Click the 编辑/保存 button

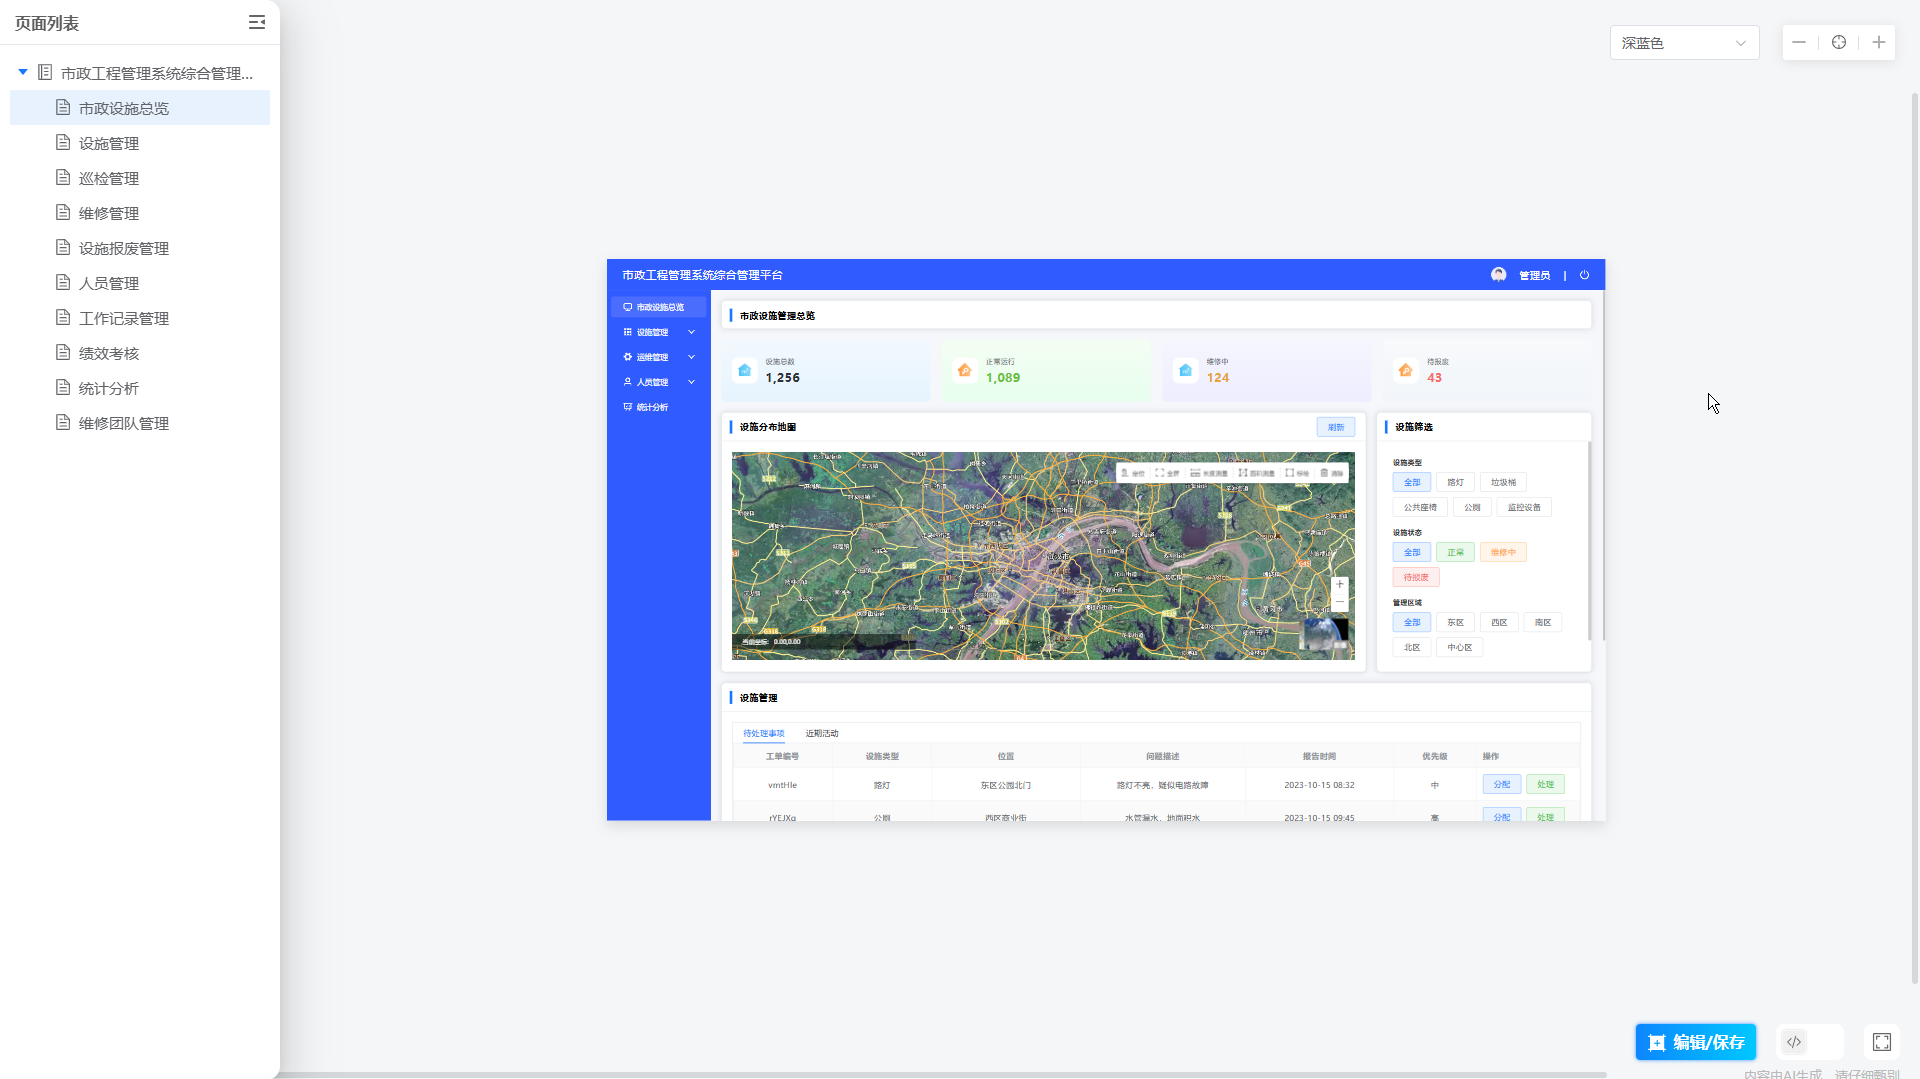point(1696,1042)
